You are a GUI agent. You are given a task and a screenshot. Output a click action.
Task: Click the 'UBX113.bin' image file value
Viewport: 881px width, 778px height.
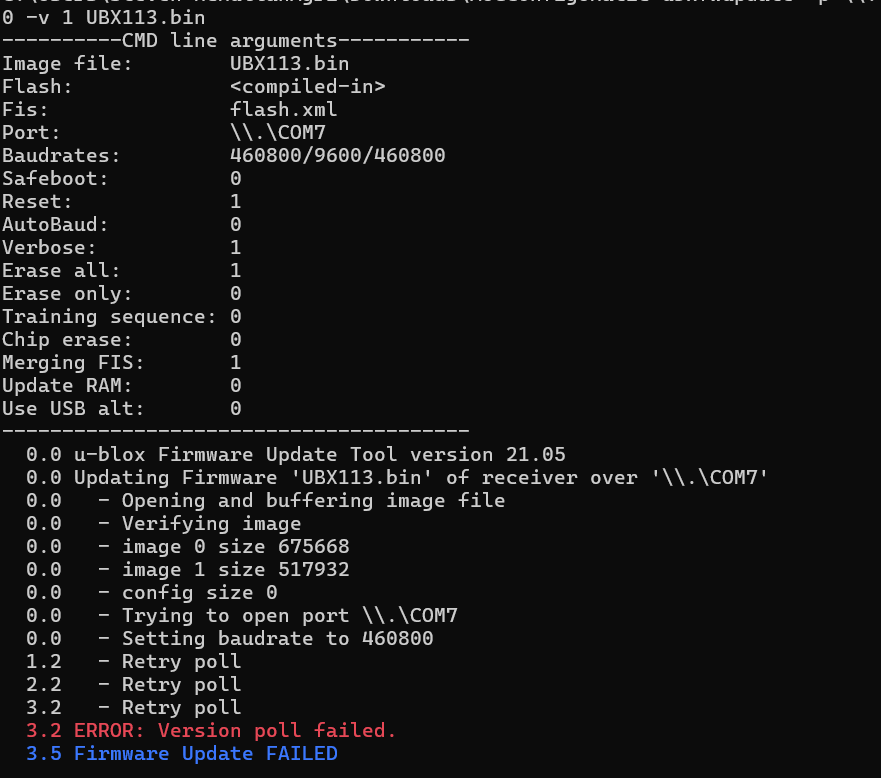(289, 63)
